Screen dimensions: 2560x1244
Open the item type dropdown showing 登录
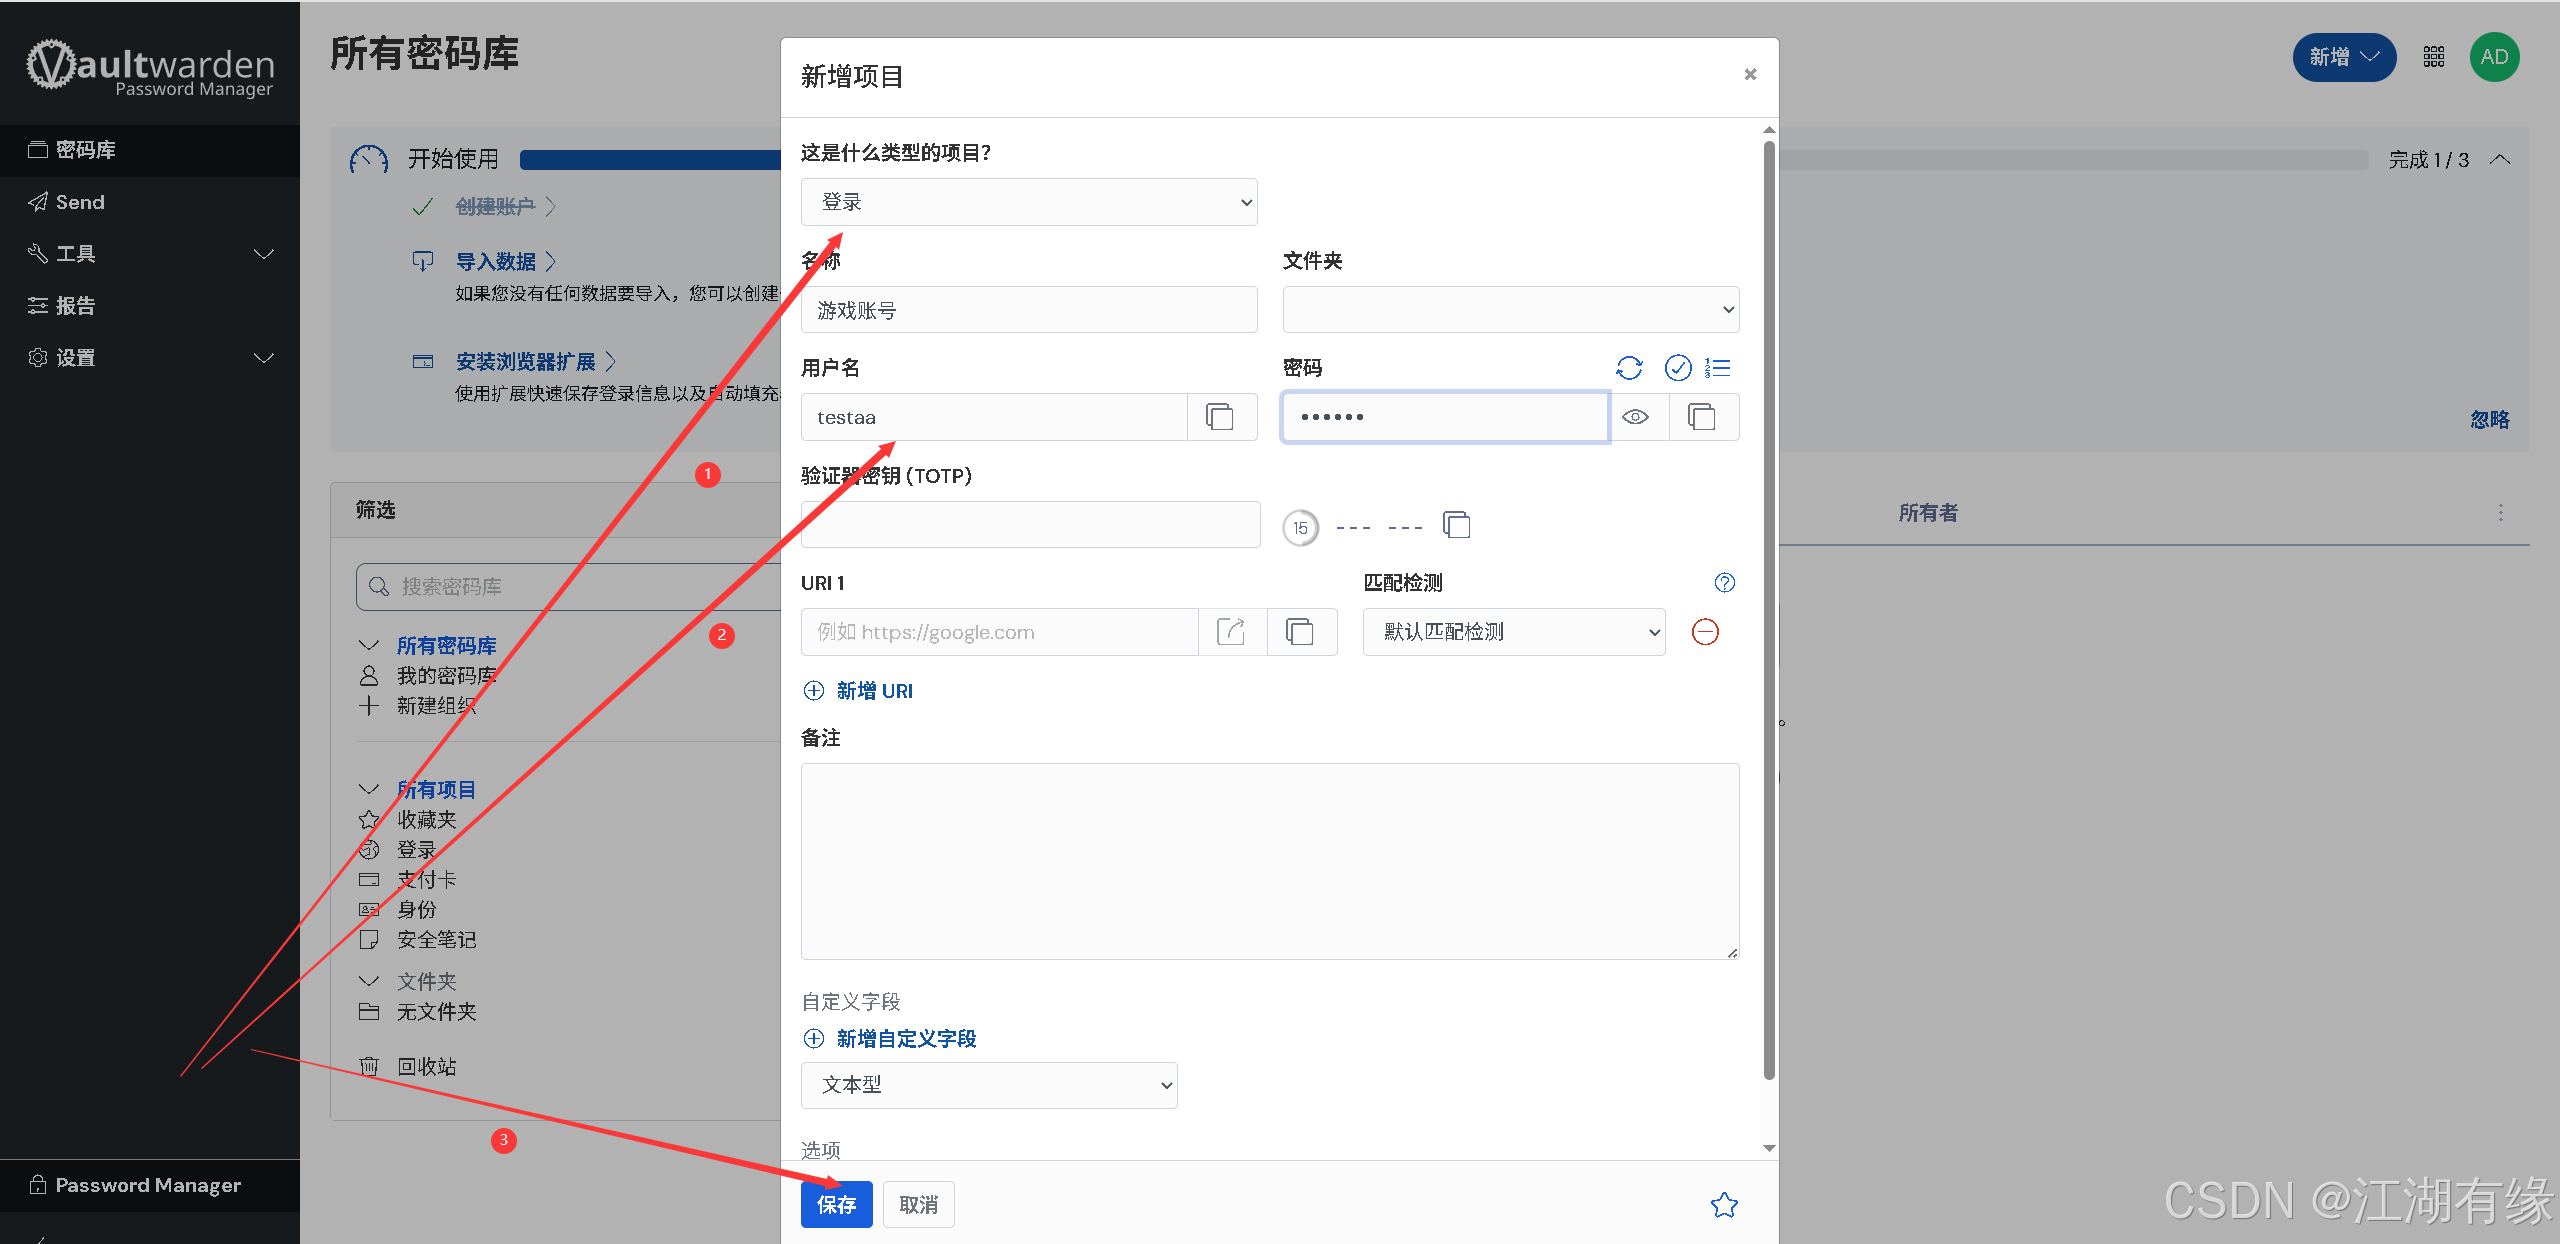(x=1028, y=202)
